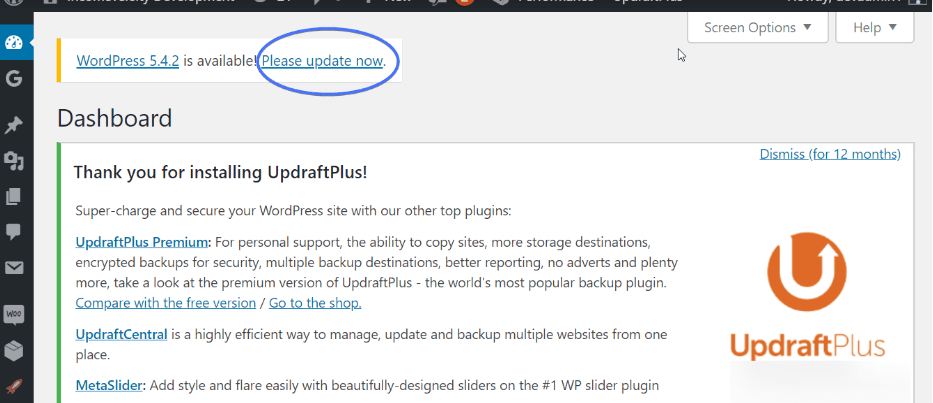Click the Dashboard page heading
Screen dimensions: 933x403
click(x=115, y=118)
